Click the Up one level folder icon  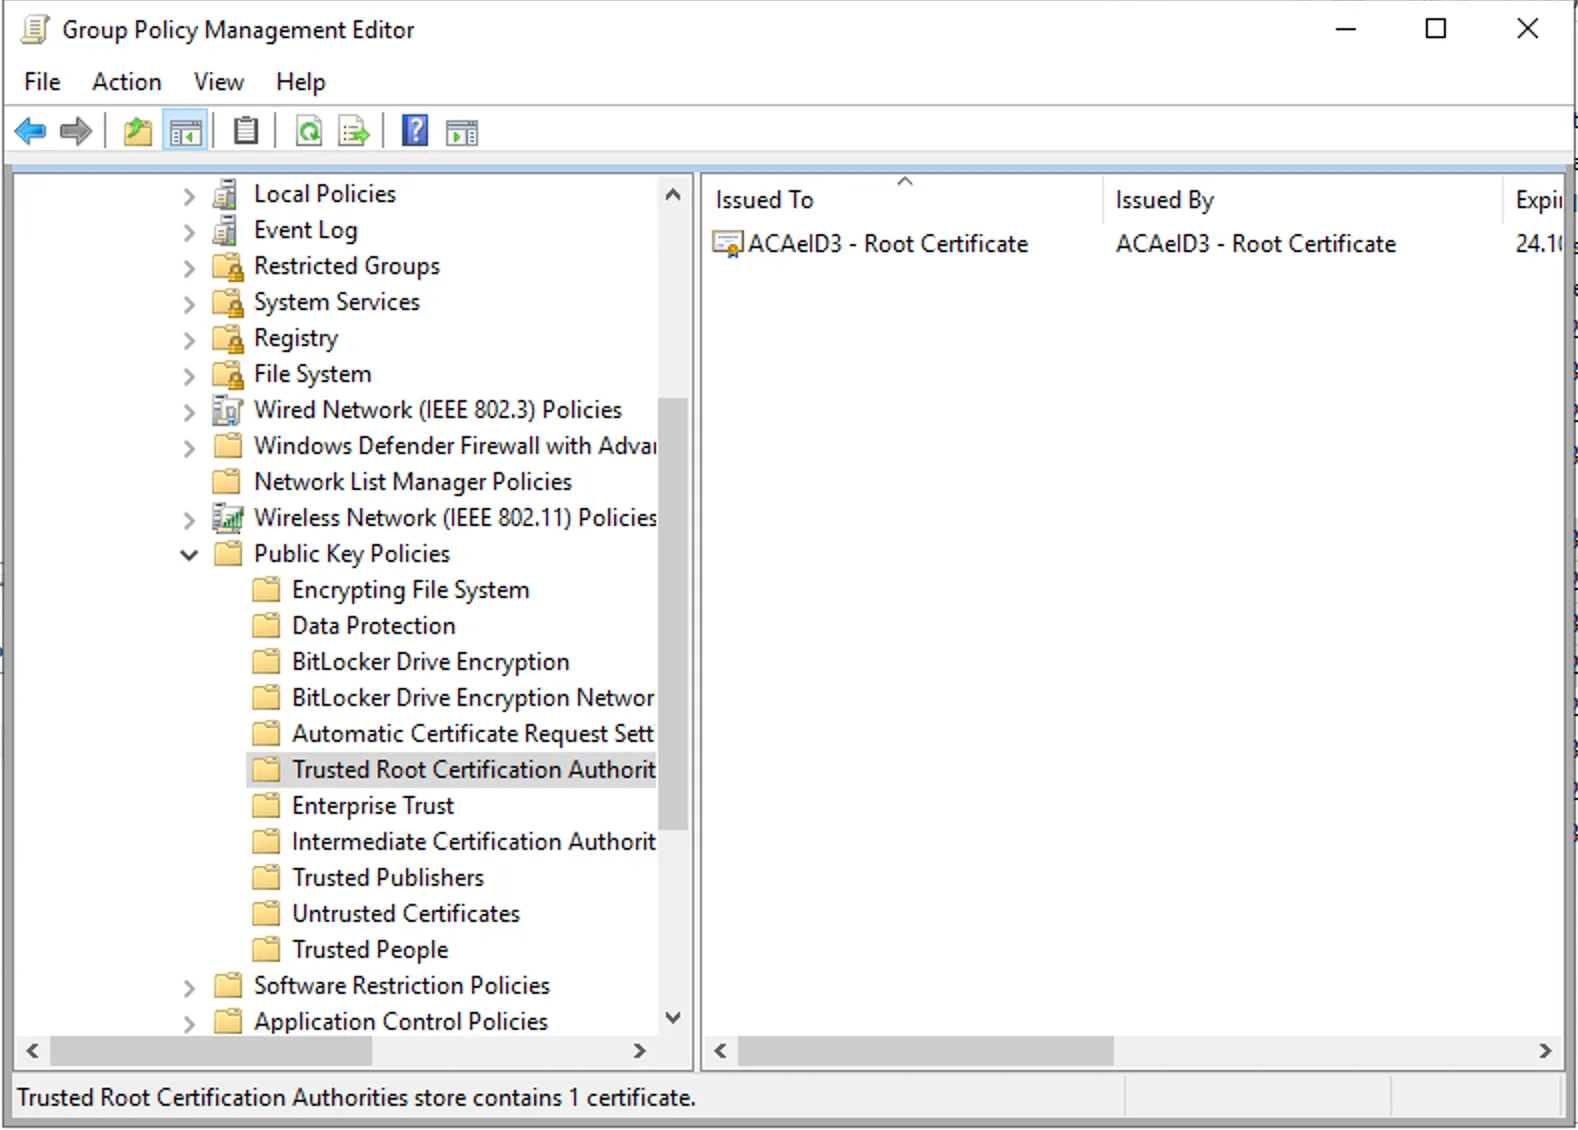[137, 131]
